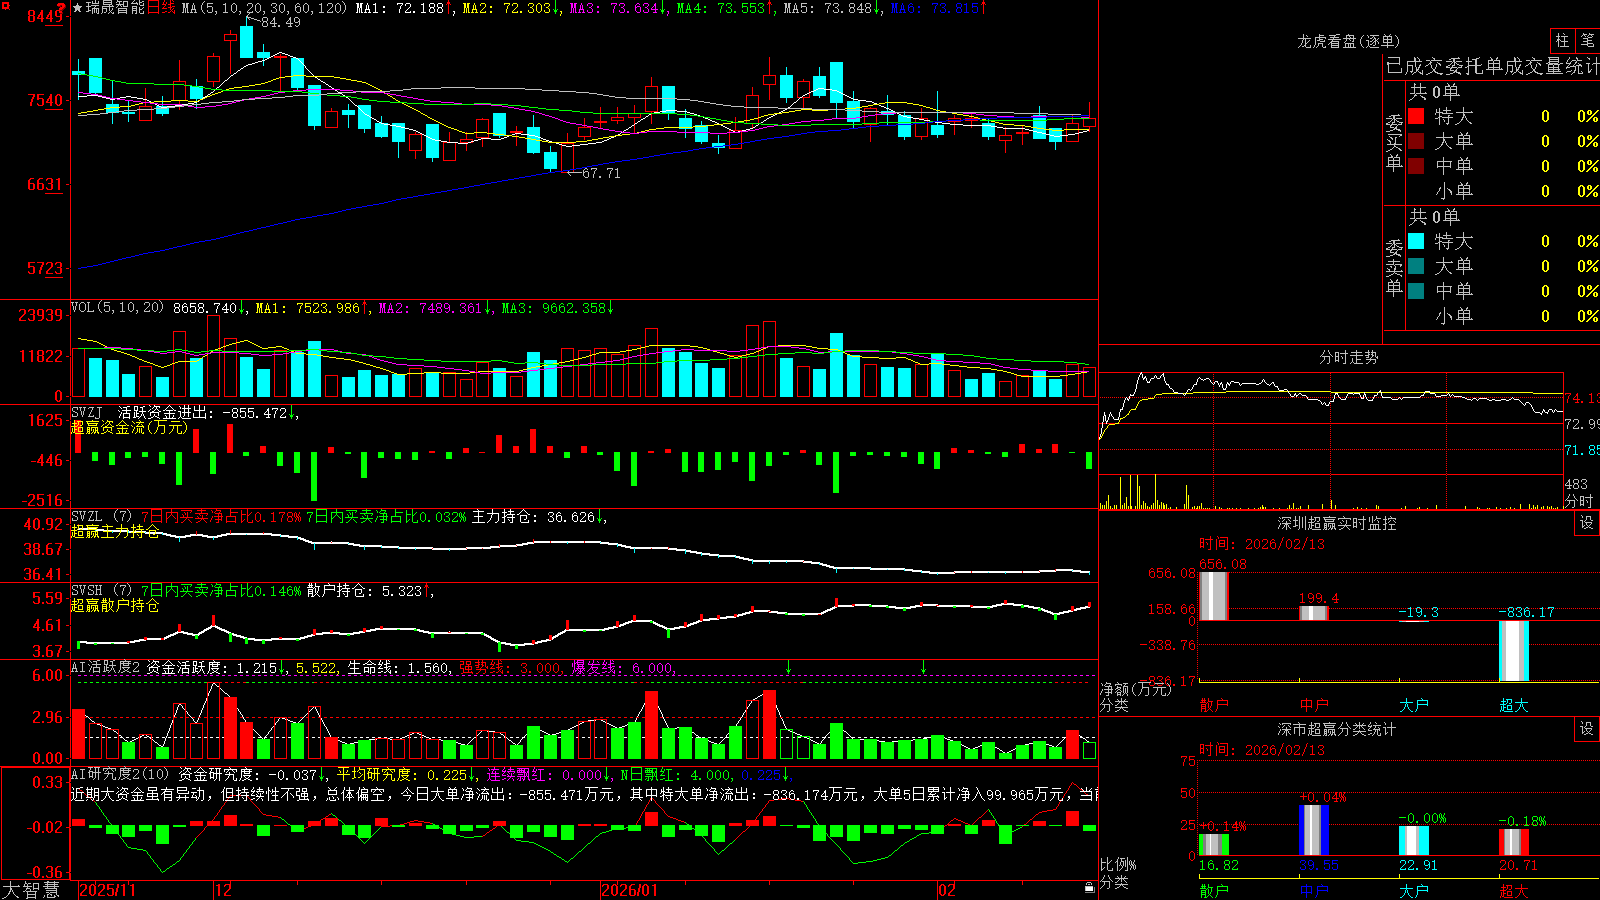
Task: Click the teal 大单 swatch in 委卖单
Action: point(1416,266)
